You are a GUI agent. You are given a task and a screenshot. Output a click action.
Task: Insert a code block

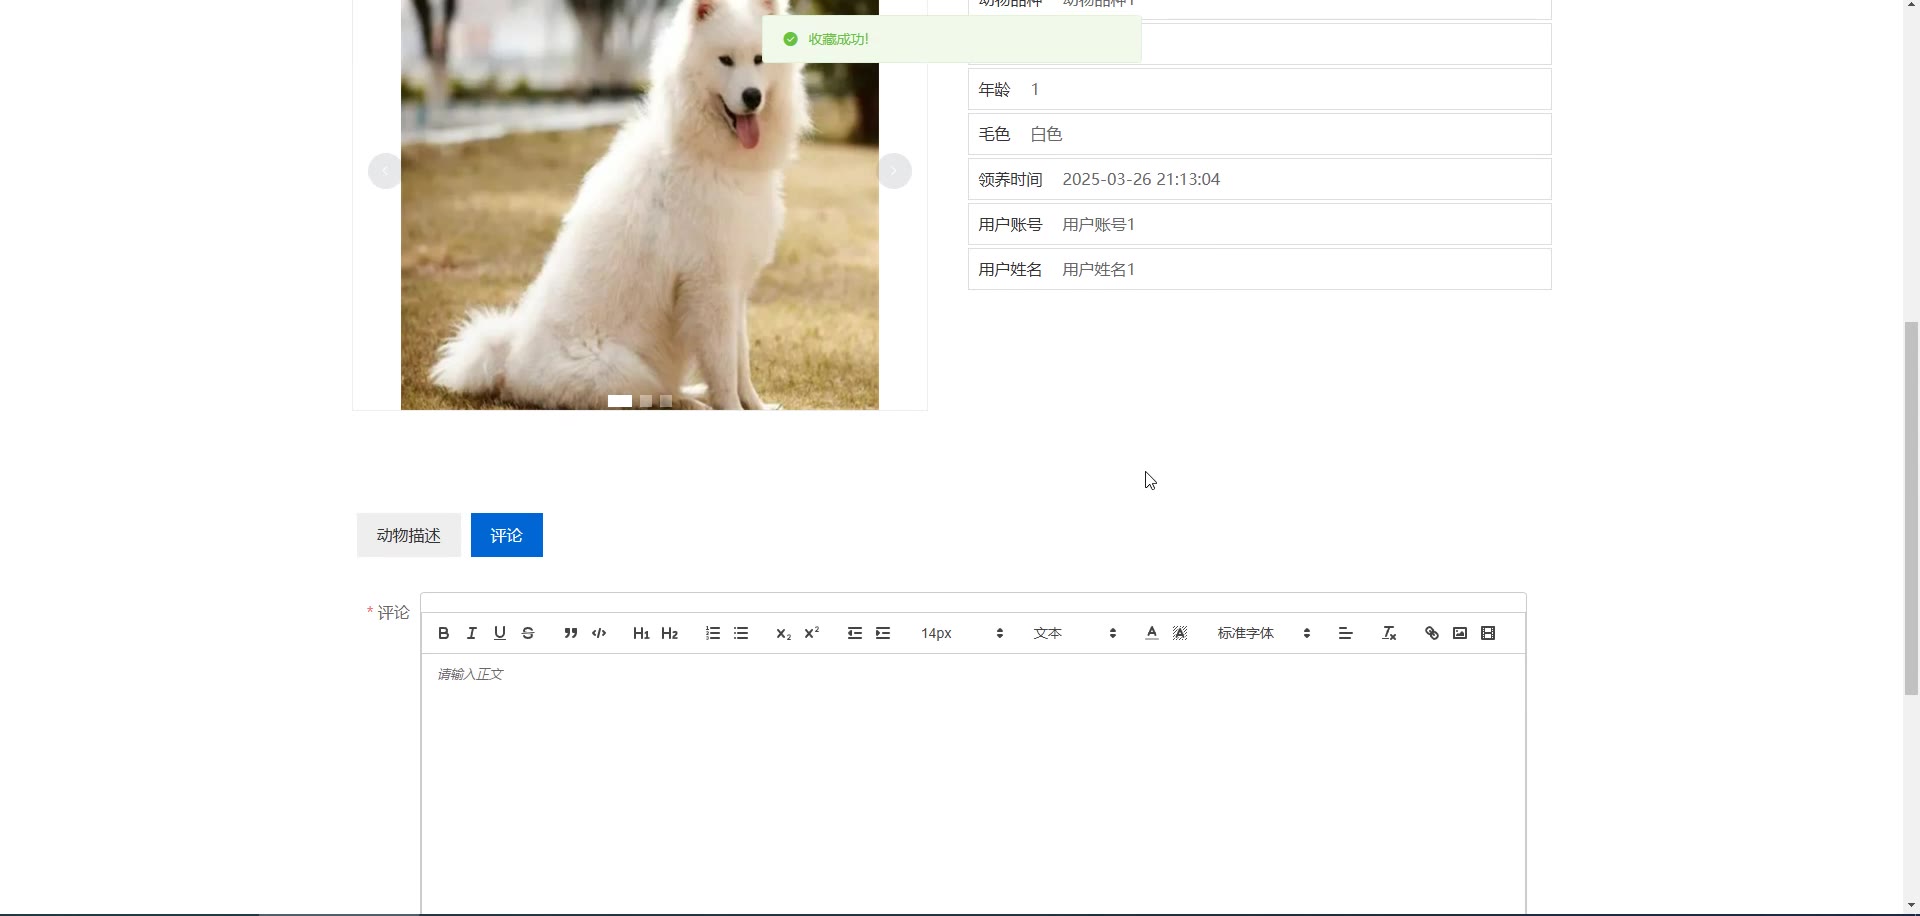click(x=599, y=633)
